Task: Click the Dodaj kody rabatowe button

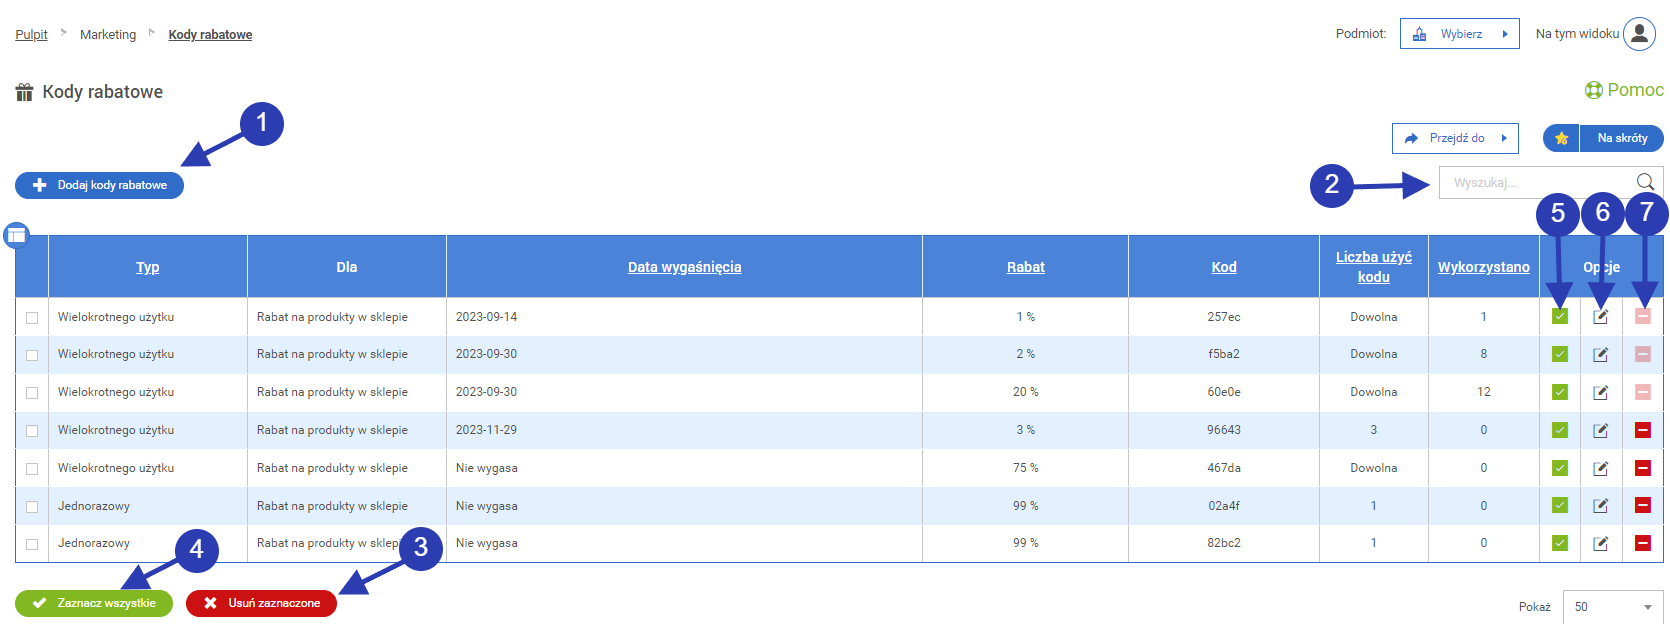Action: (100, 185)
